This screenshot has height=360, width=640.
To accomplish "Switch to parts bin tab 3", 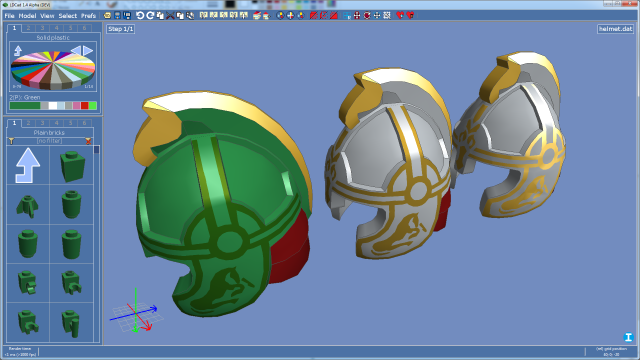I will pos(42,123).
